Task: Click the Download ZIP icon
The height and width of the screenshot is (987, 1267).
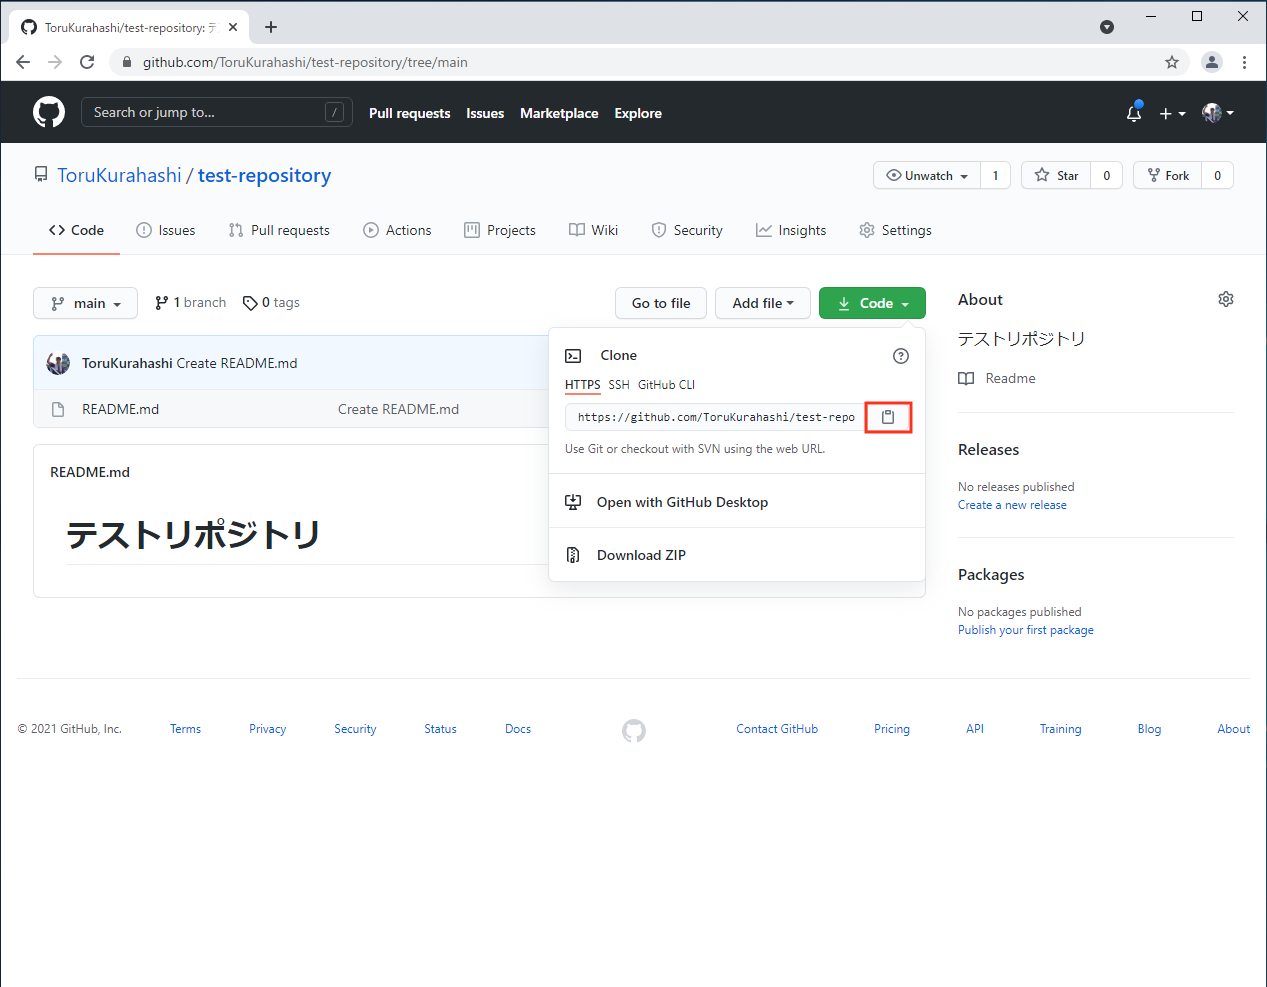Action: tap(573, 555)
